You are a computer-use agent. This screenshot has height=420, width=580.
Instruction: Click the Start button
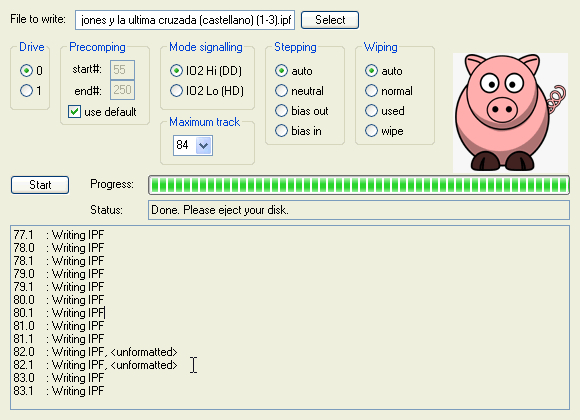[40, 185]
